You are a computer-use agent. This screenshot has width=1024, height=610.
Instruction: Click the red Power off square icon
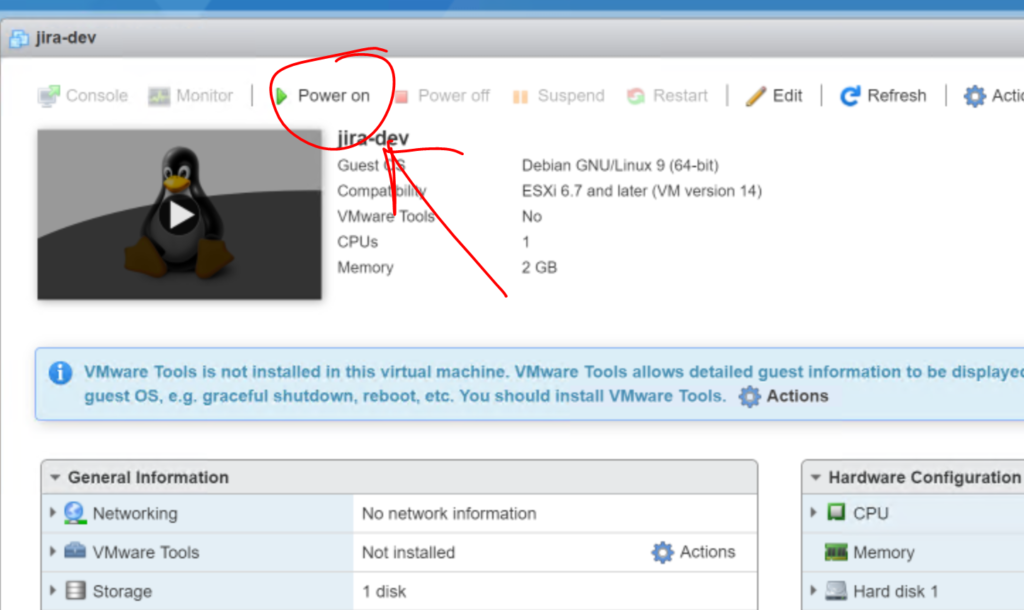(x=402, y=97)
